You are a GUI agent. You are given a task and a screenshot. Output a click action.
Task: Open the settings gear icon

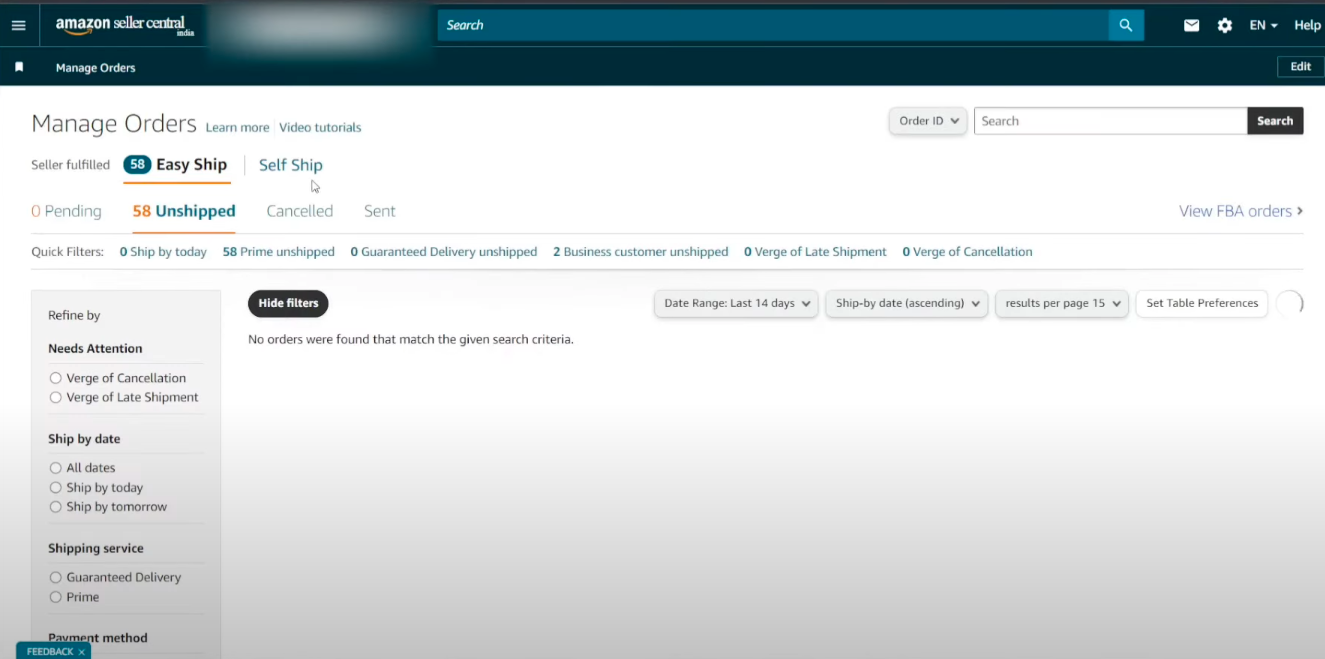pos(1225,25)
